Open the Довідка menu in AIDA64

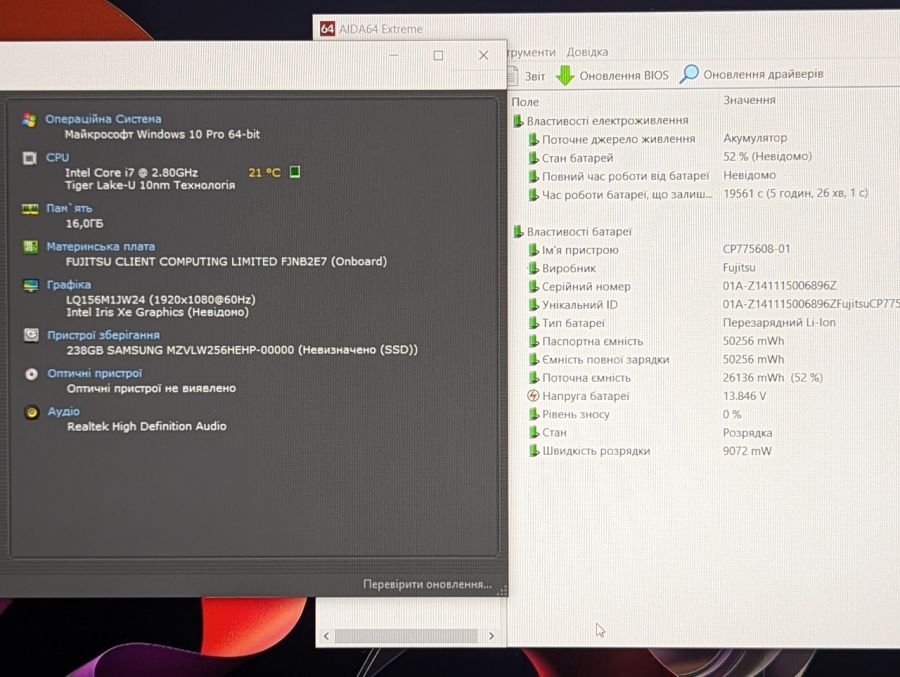coord(587,52)
